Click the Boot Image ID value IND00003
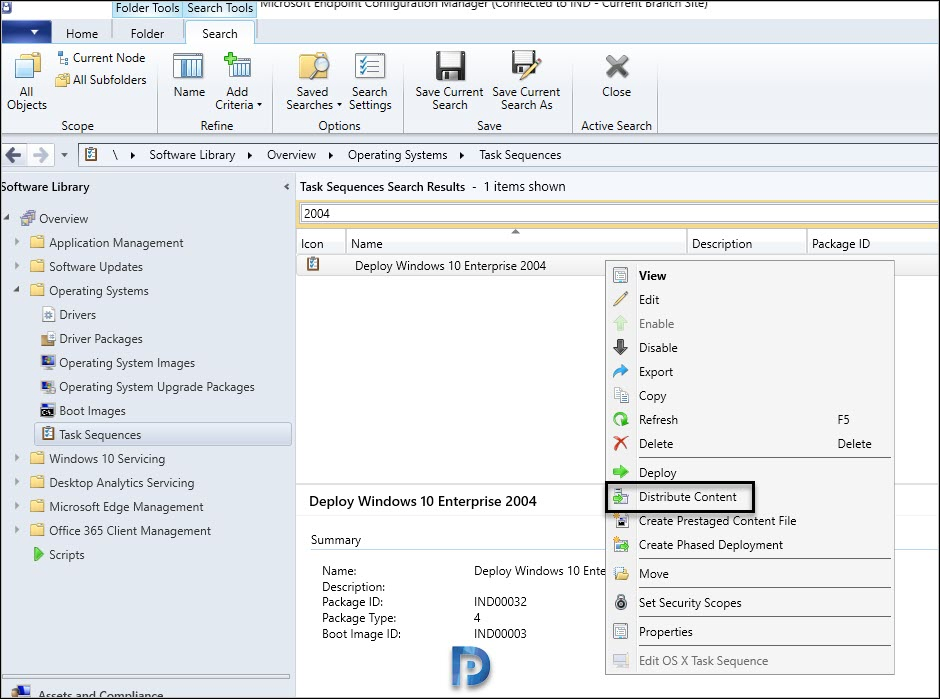The width and height of the screenshot is (940, 699). (x=500, y=634)
